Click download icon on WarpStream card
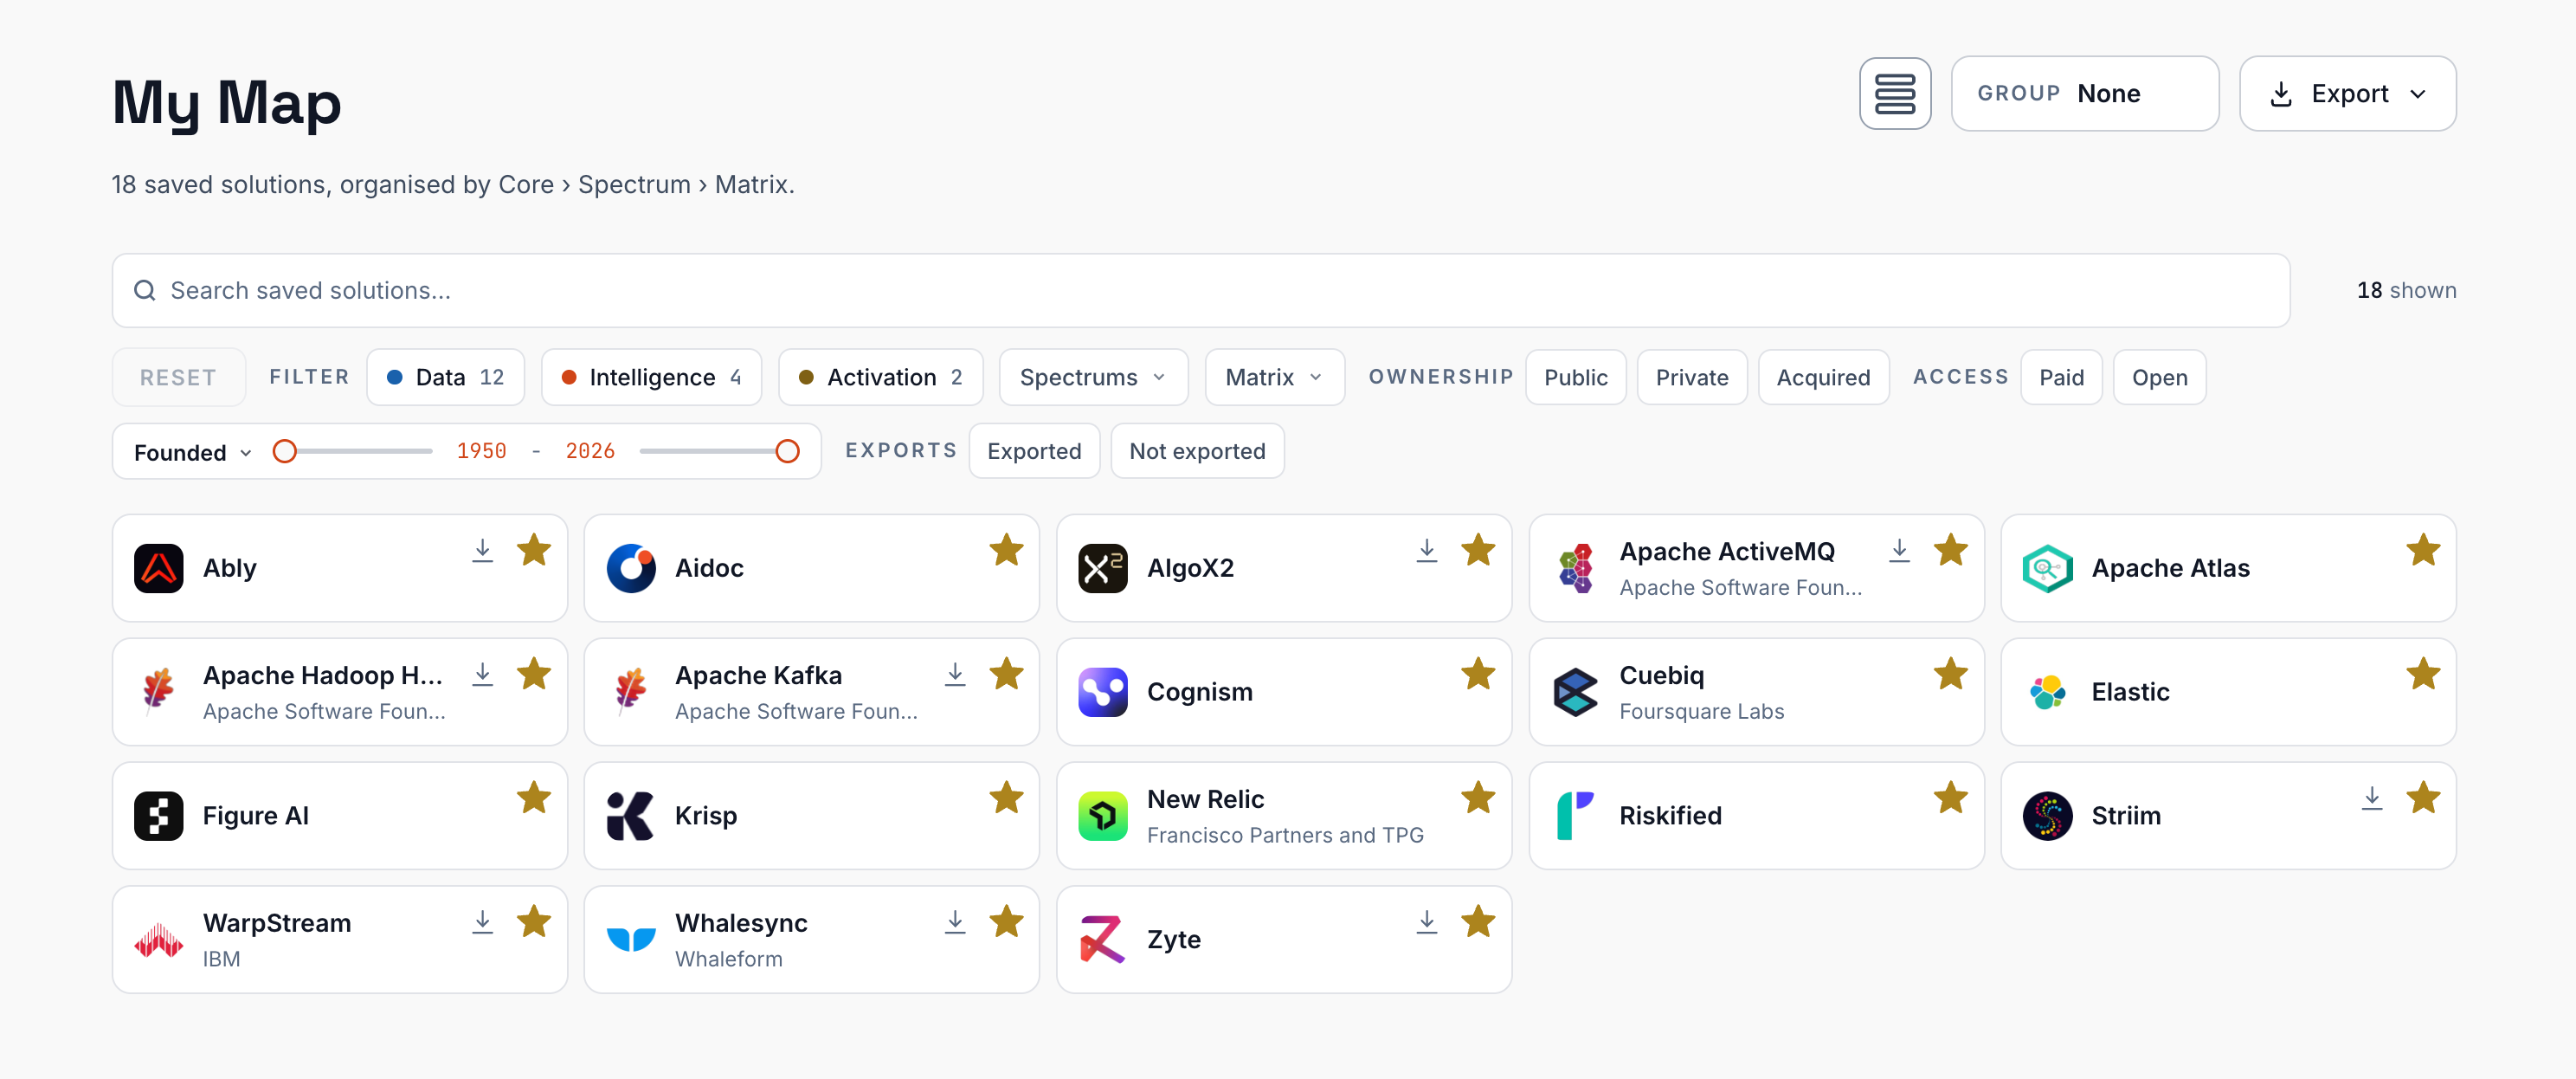The image size is (2576, 1079). coord(483,923)
